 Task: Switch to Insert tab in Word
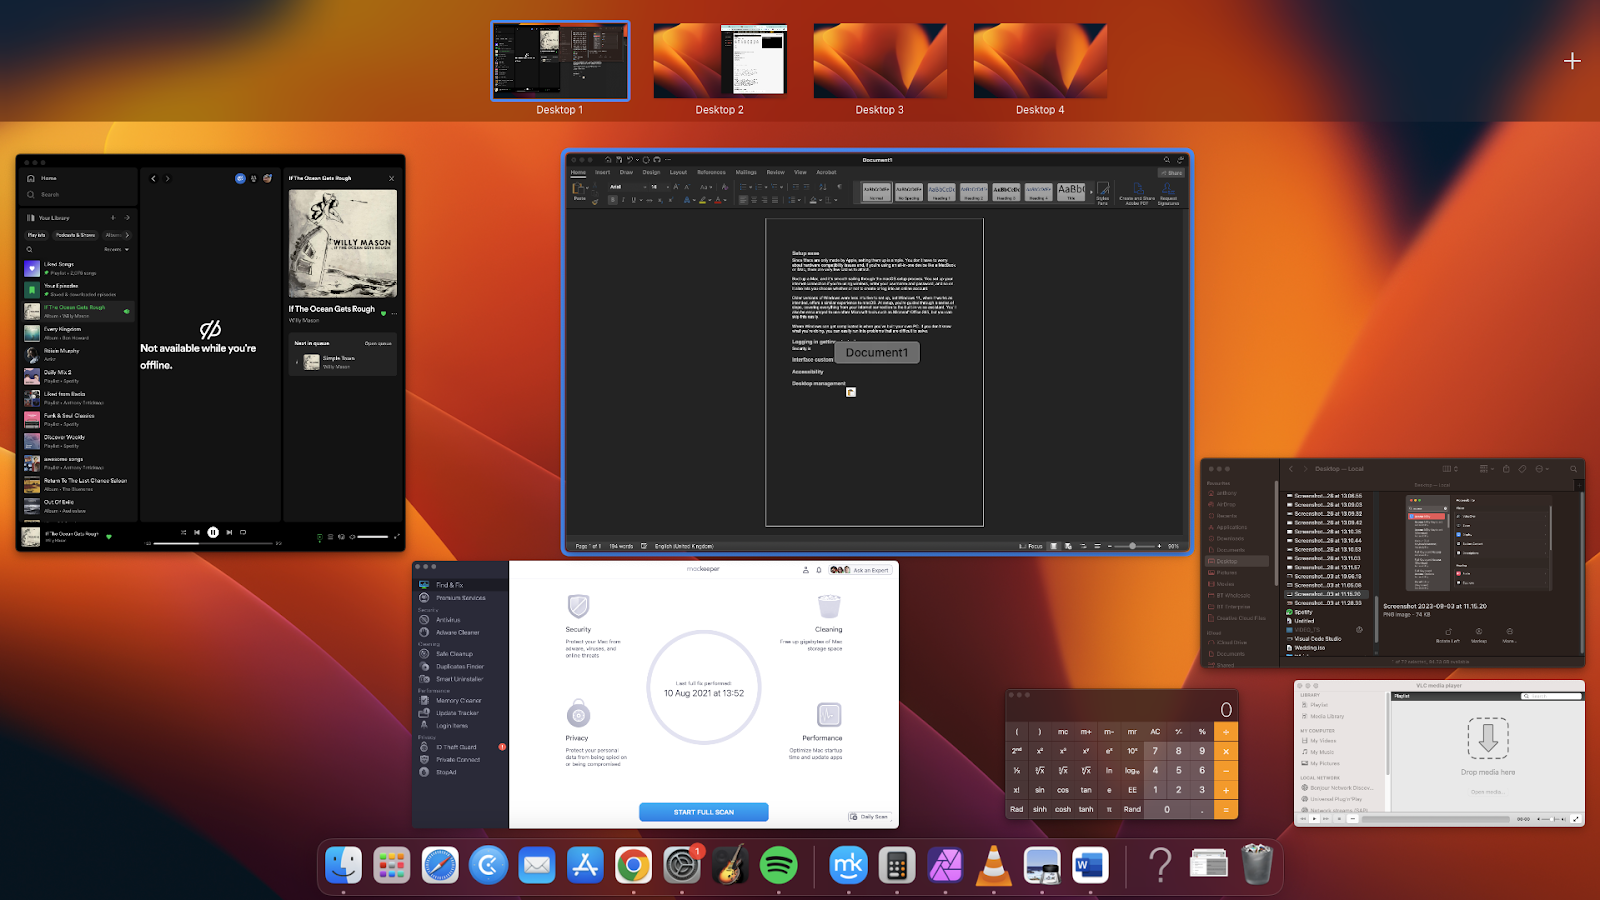[602, 172]
